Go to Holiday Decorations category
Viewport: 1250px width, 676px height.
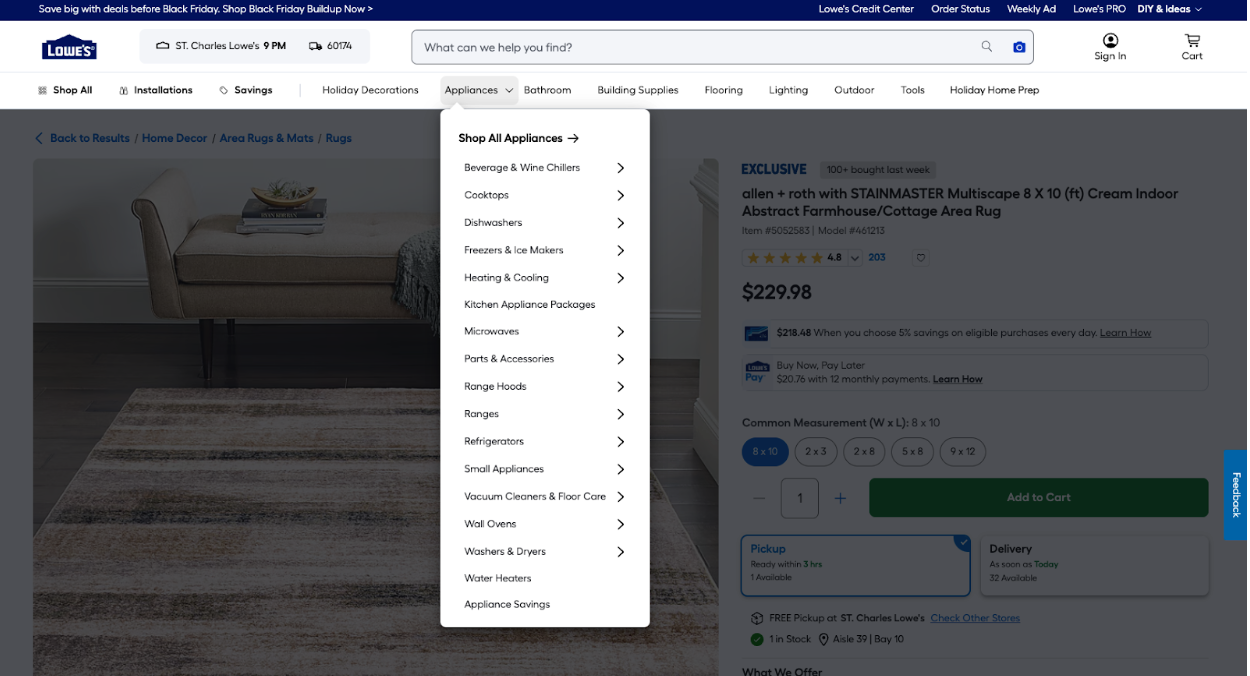370,90
